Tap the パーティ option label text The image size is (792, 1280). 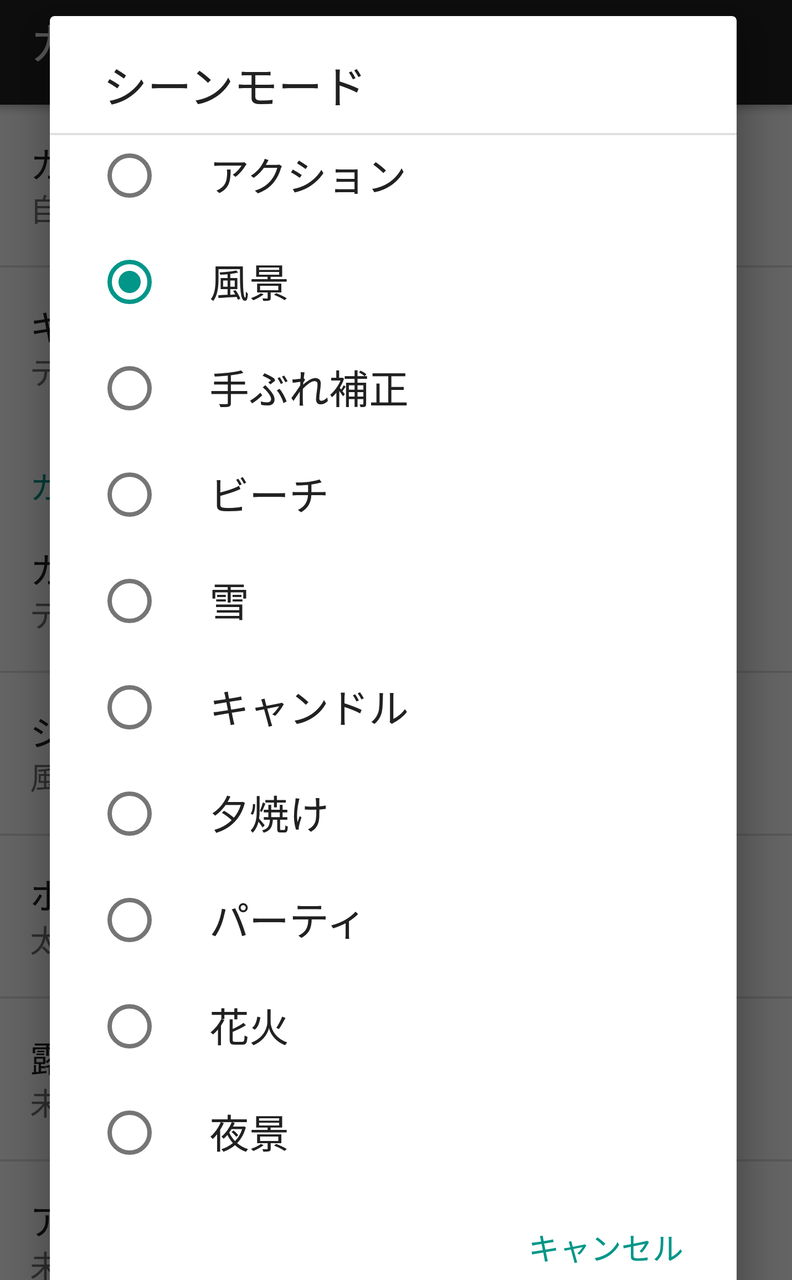point(285,921)
